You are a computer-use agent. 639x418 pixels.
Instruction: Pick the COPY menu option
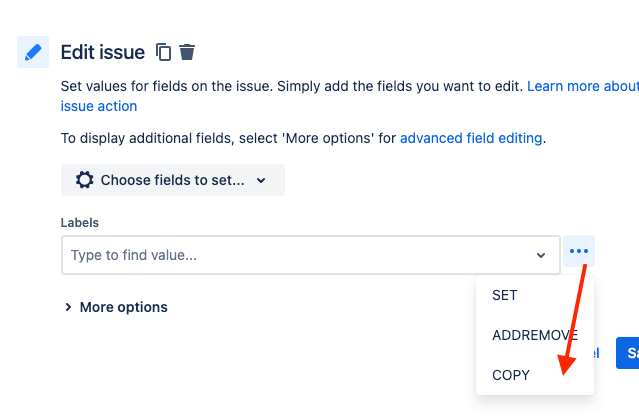(511, 375)
